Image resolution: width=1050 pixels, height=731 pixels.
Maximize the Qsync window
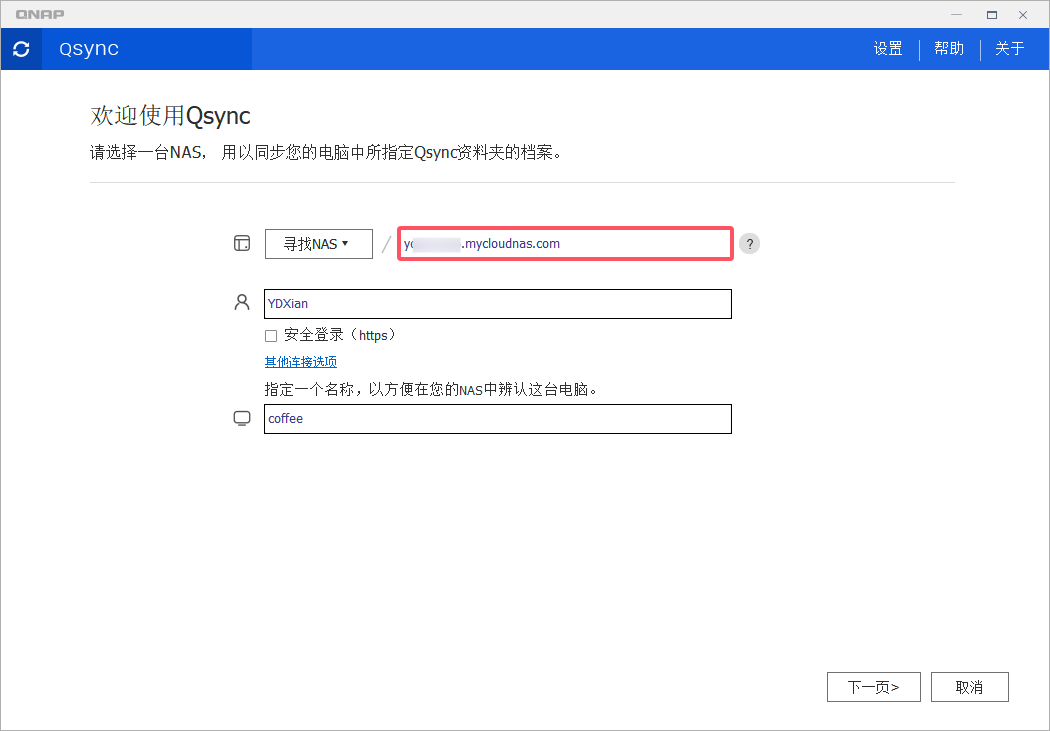992,15
